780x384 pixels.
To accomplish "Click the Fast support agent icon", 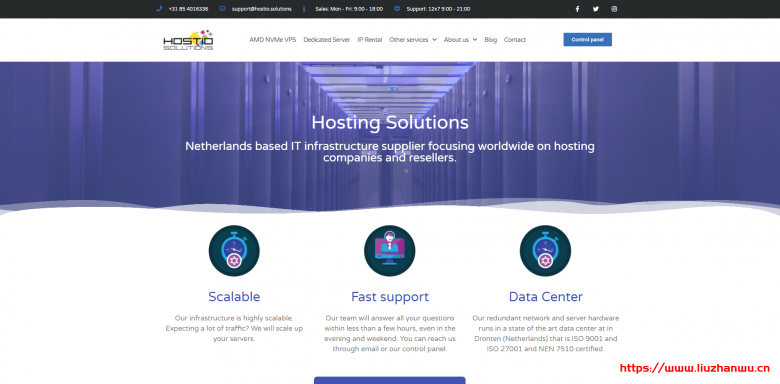I will tap(390, 251).
